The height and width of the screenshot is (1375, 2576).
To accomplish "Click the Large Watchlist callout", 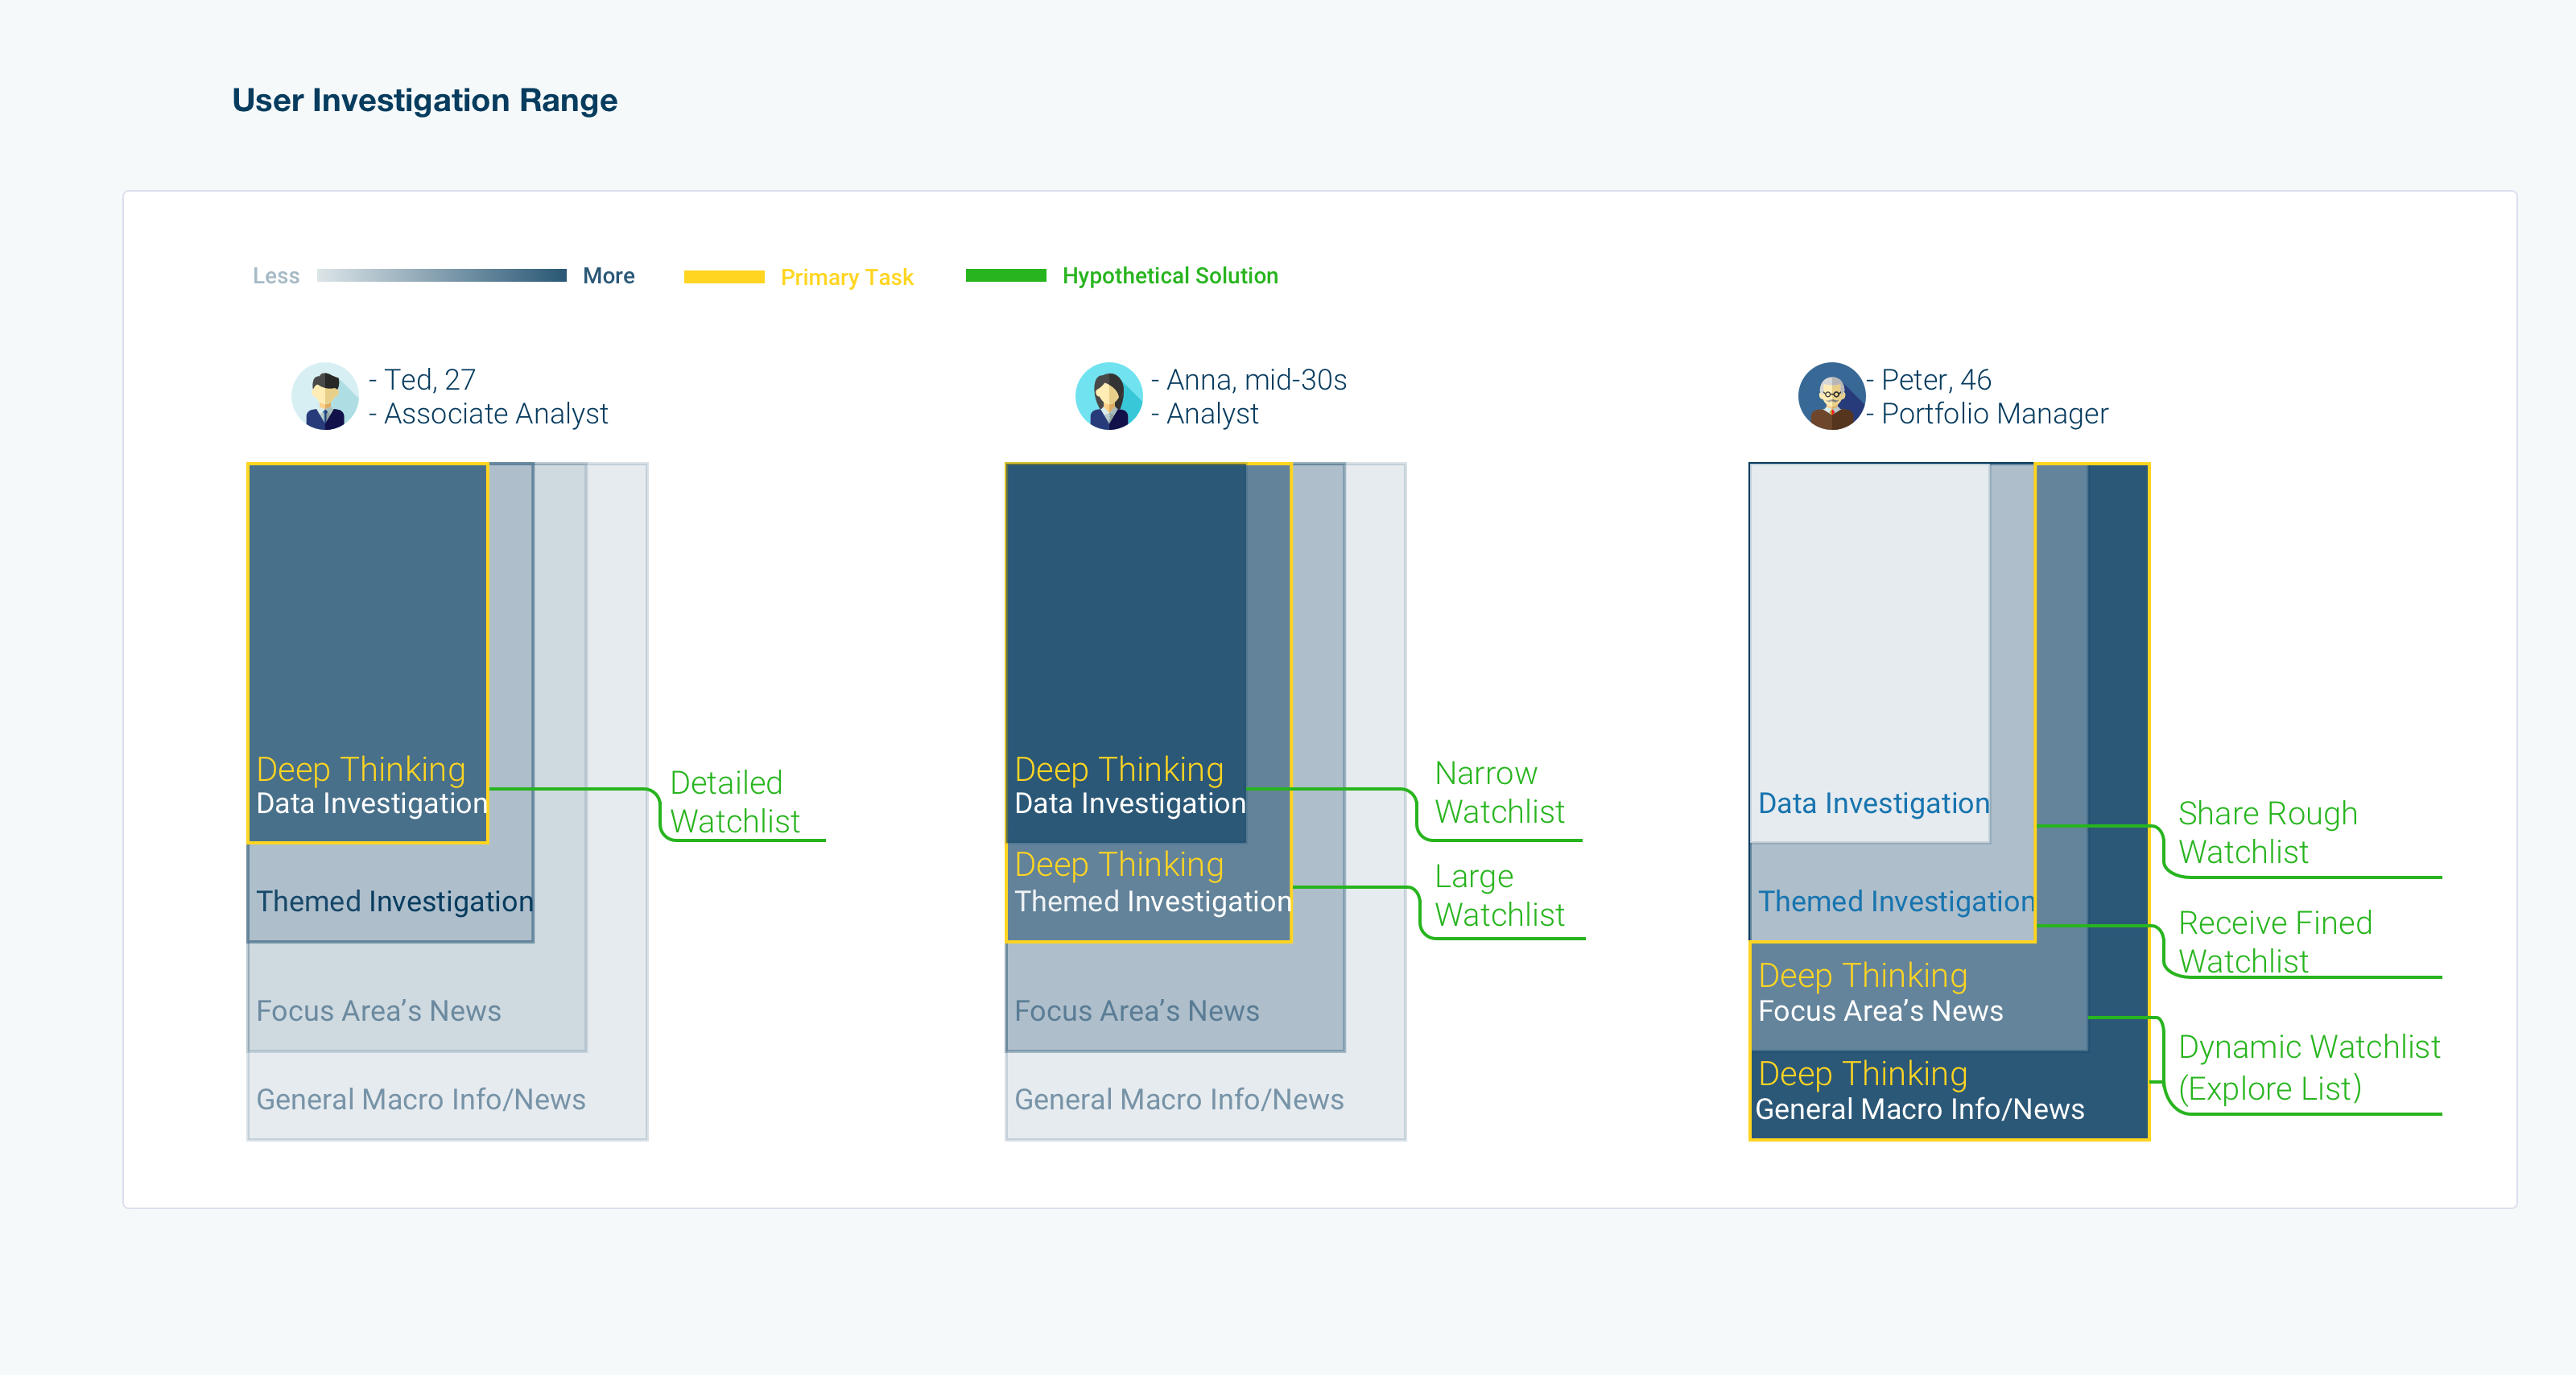I will click(x=1498, y=895).
